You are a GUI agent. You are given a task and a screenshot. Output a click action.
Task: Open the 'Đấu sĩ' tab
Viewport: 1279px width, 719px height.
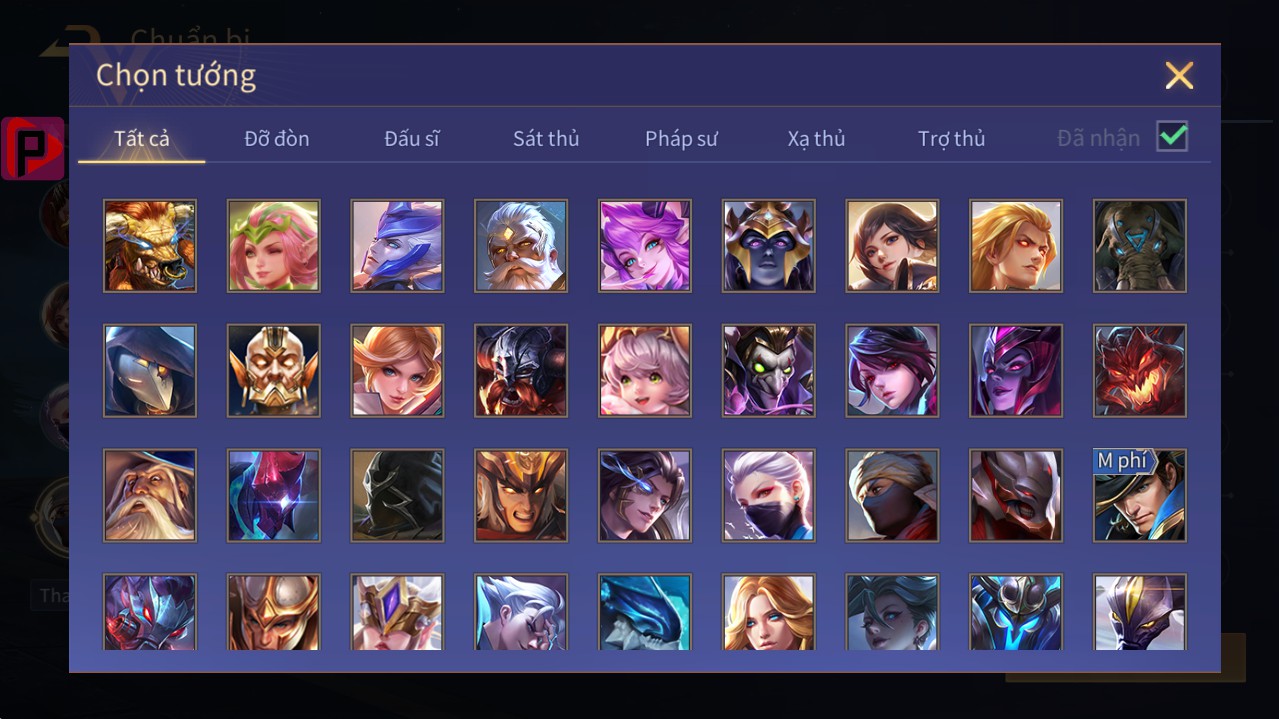pyautogui.click(x=412, y=139)
